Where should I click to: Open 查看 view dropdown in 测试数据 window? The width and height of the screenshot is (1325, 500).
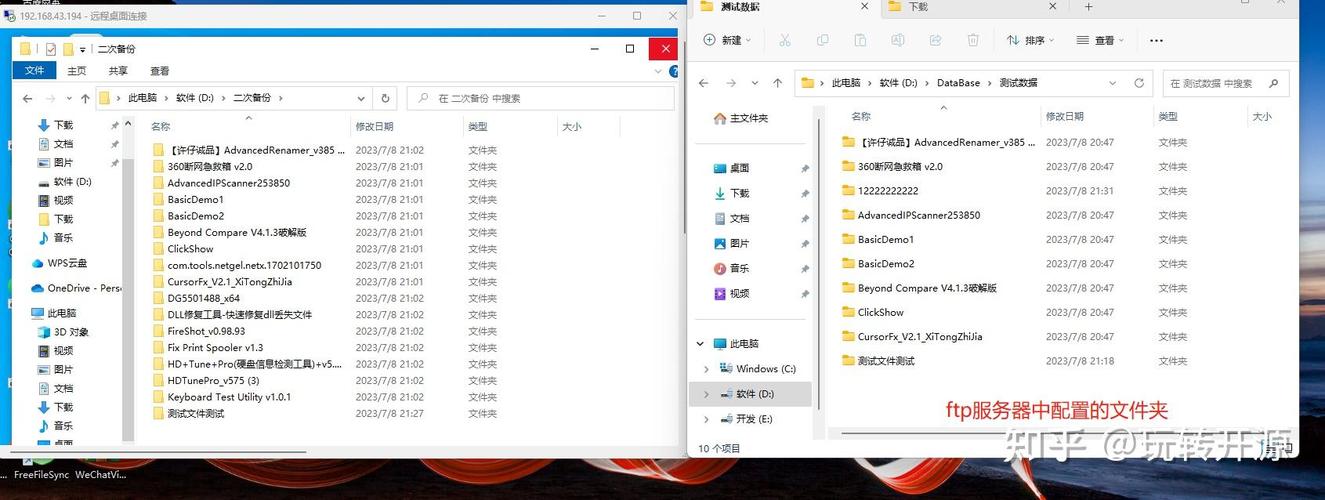(x=1100, y=40)
